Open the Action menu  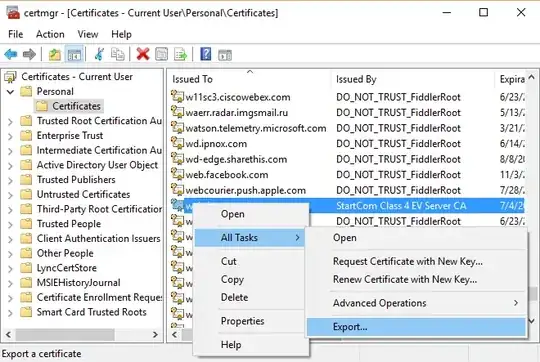(x=50, y=34)
